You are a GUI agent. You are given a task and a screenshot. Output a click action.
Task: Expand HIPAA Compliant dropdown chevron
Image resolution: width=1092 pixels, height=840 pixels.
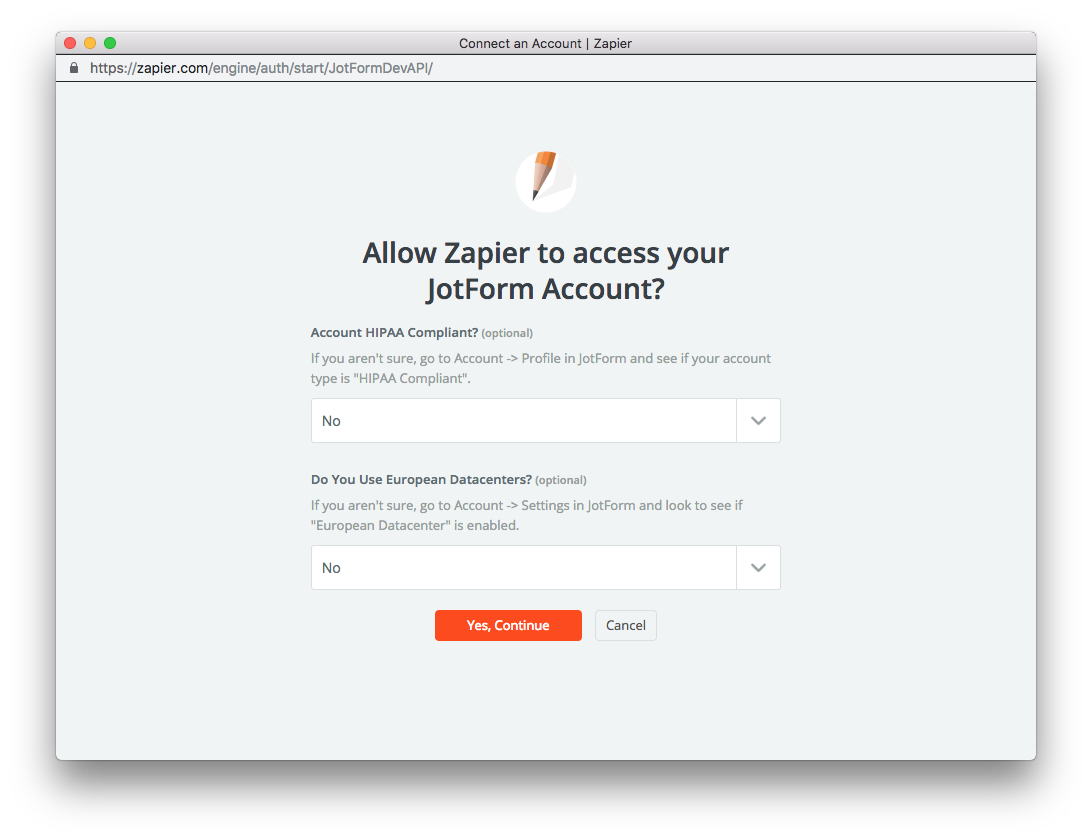tap(758, 421)
